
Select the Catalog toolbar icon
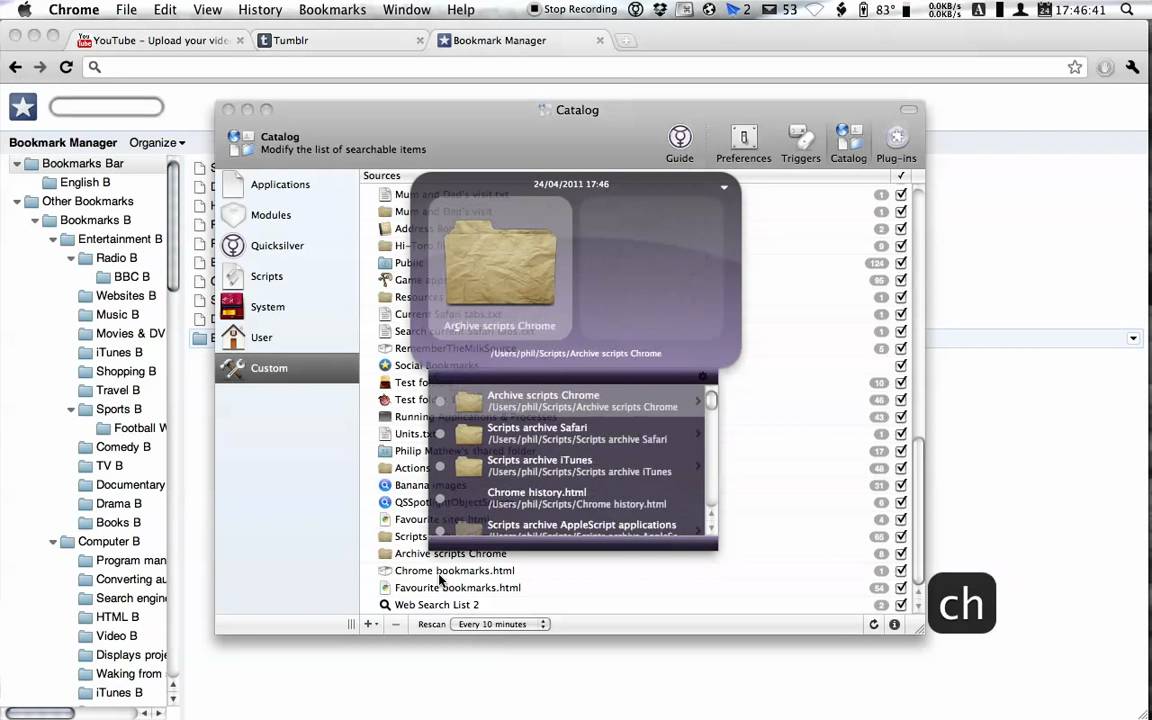pyautogui.click(x=848, y=143)
